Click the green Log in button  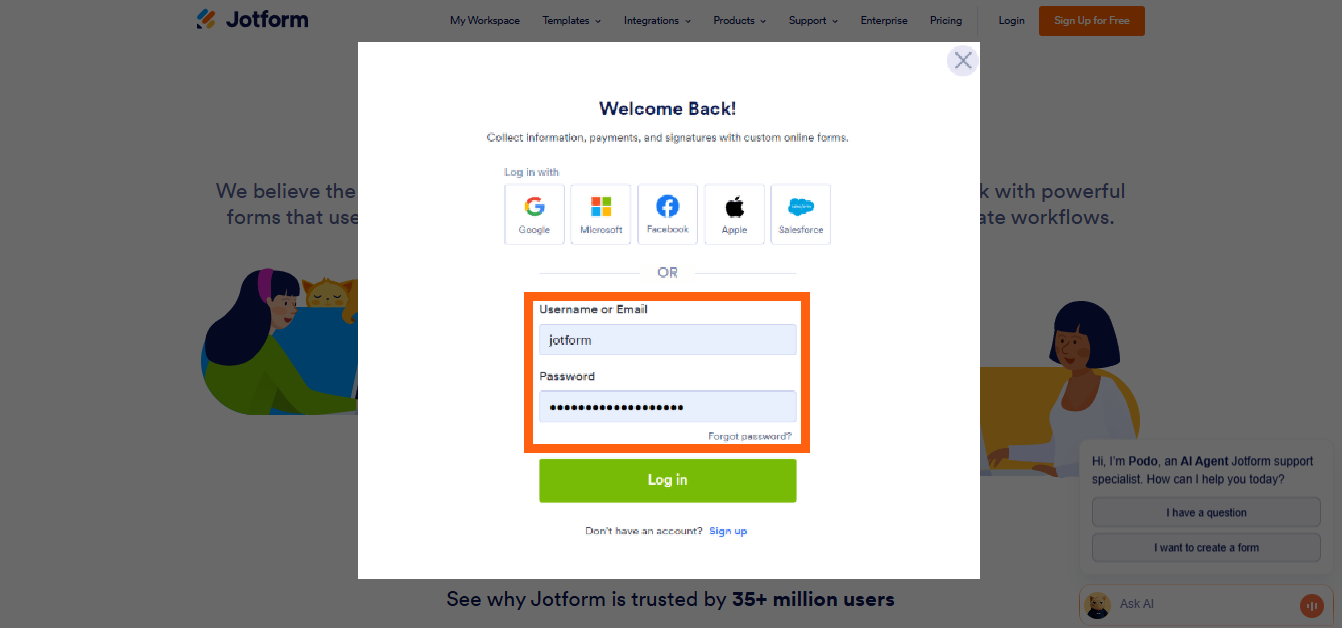tap(668, 480)
